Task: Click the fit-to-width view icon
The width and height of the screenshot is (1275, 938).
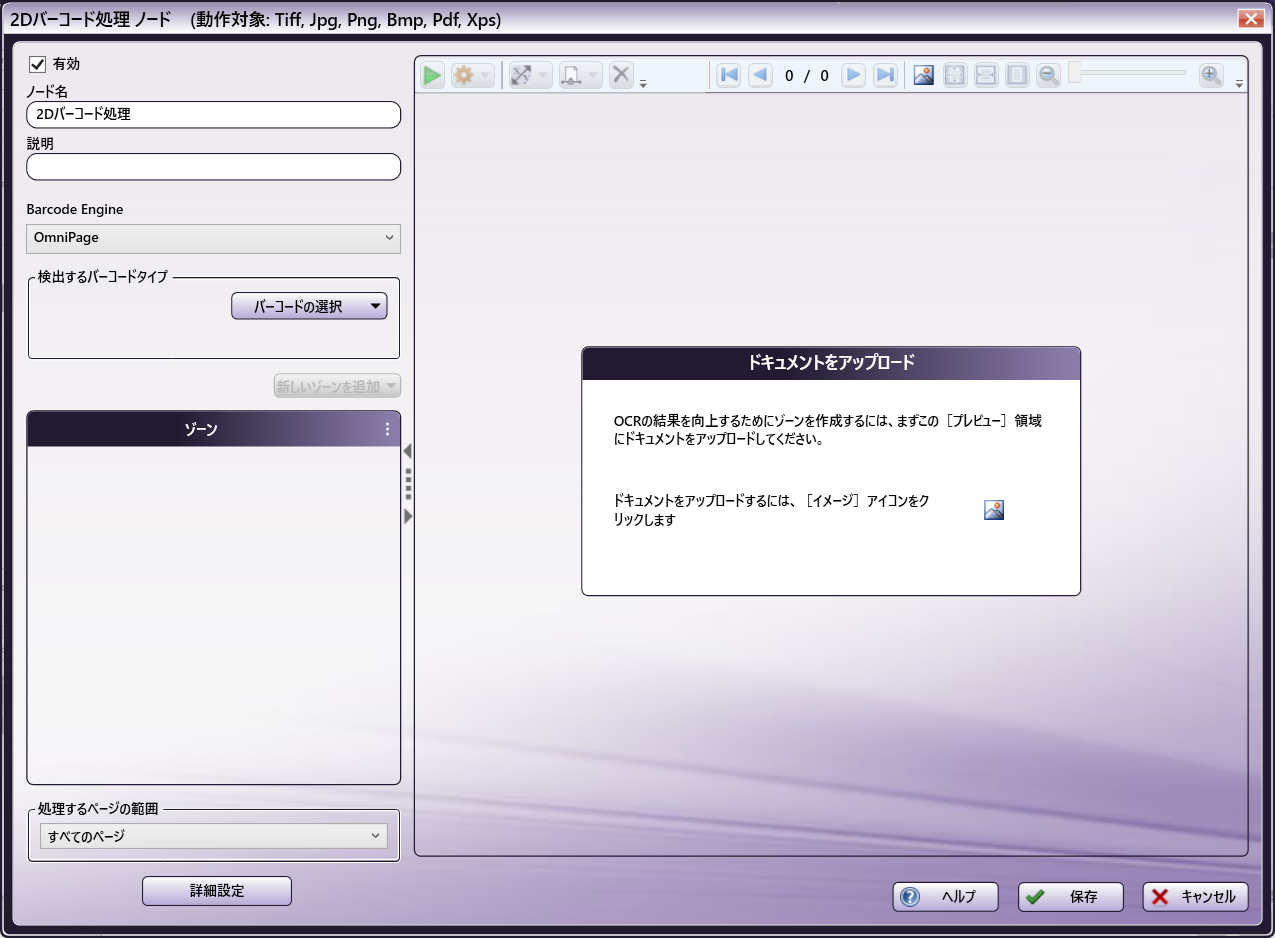Action: pos(986,75)
